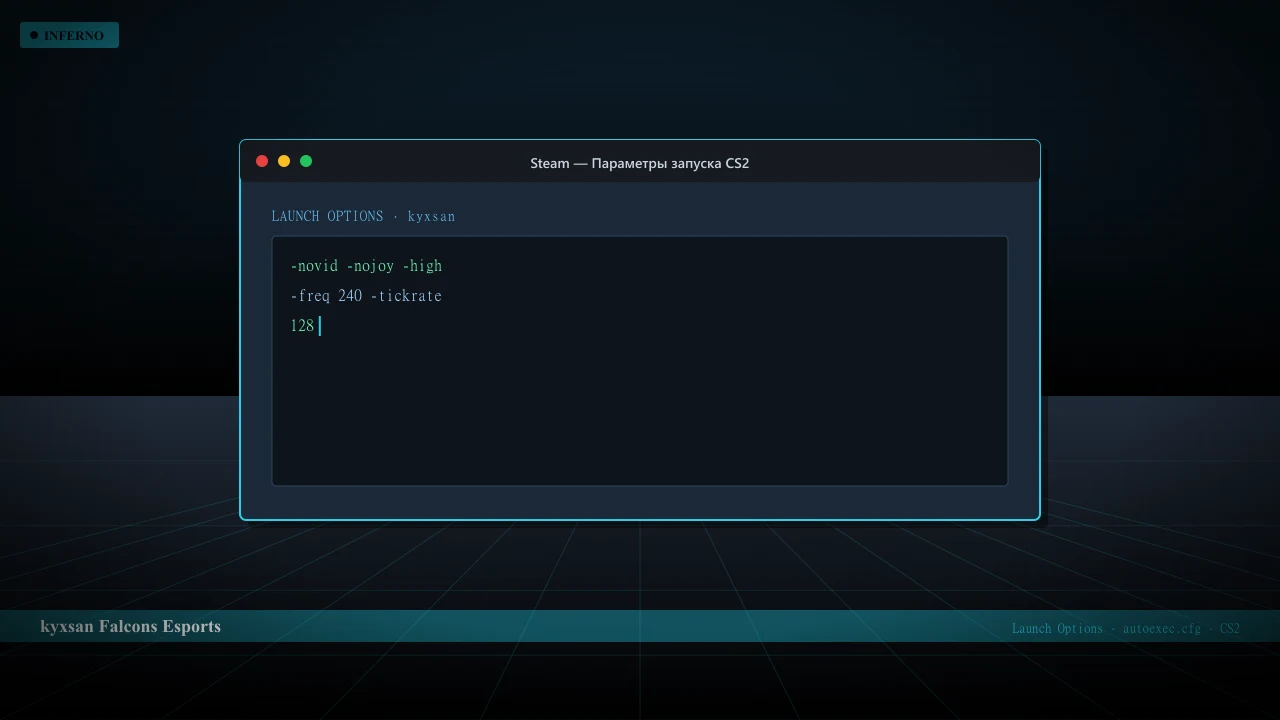1280x720 pixels.
Task: Click the '128' value line
Action: pyautogui.click(x=303, y=326)
